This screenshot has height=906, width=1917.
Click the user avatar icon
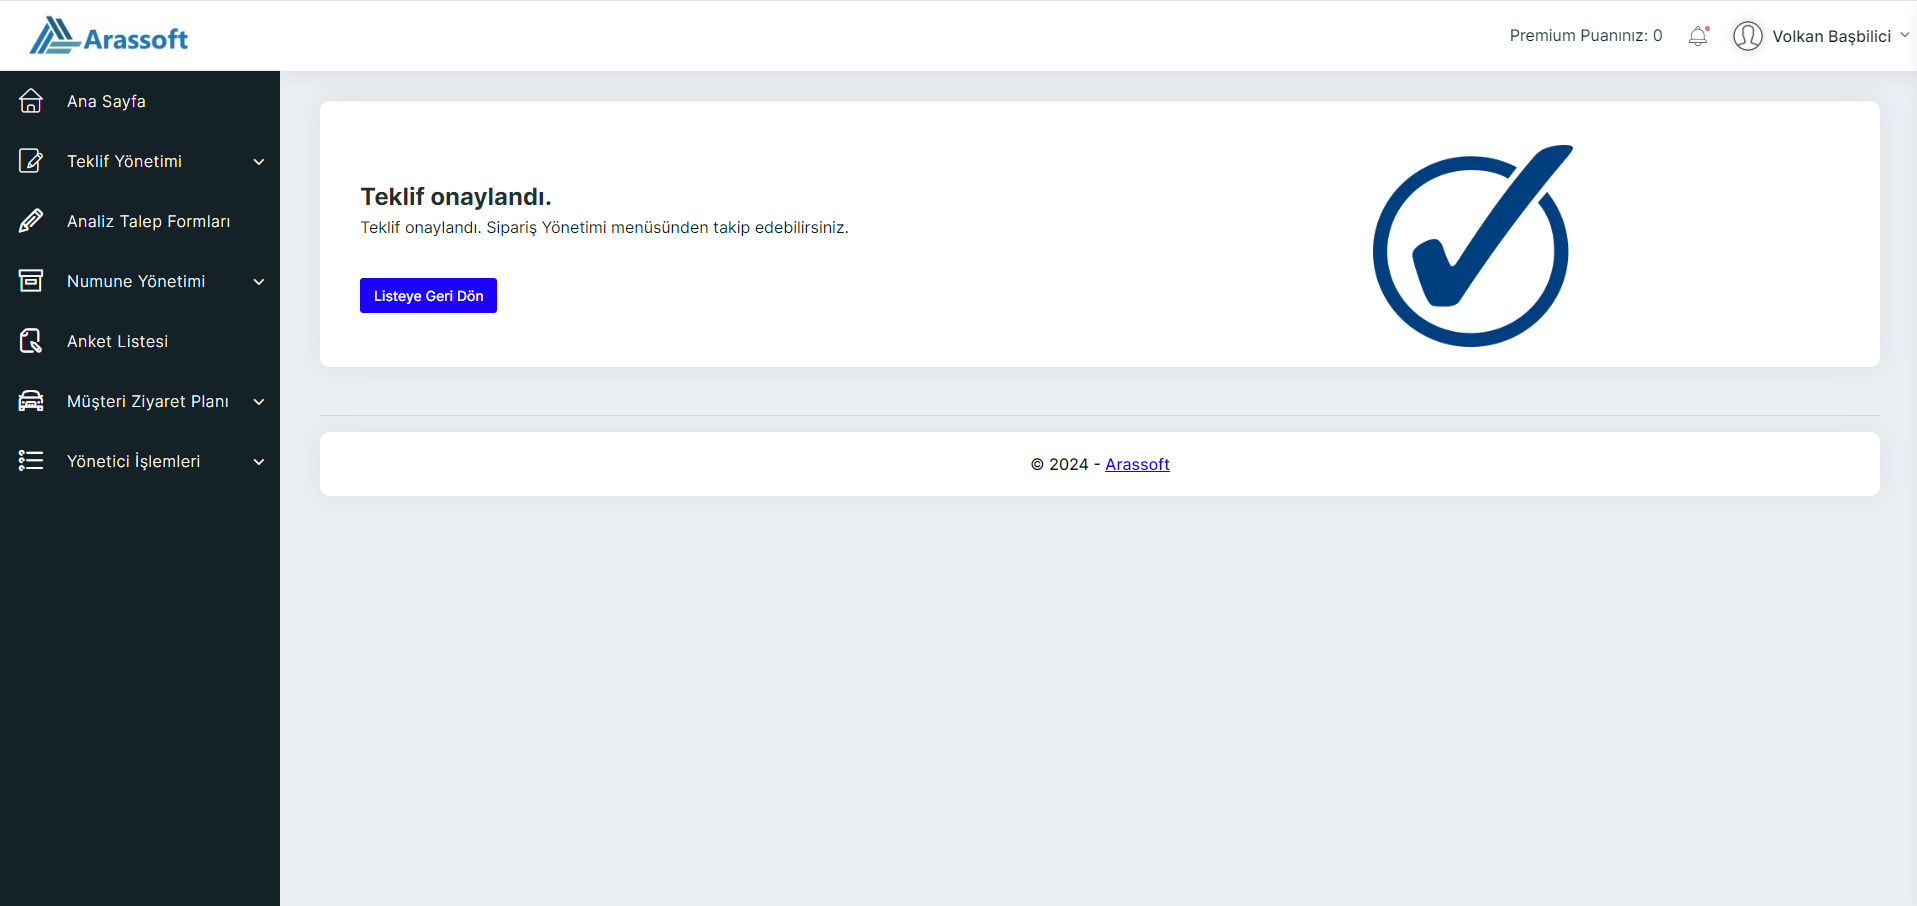pyautogui.click(x=1747, y=36)
